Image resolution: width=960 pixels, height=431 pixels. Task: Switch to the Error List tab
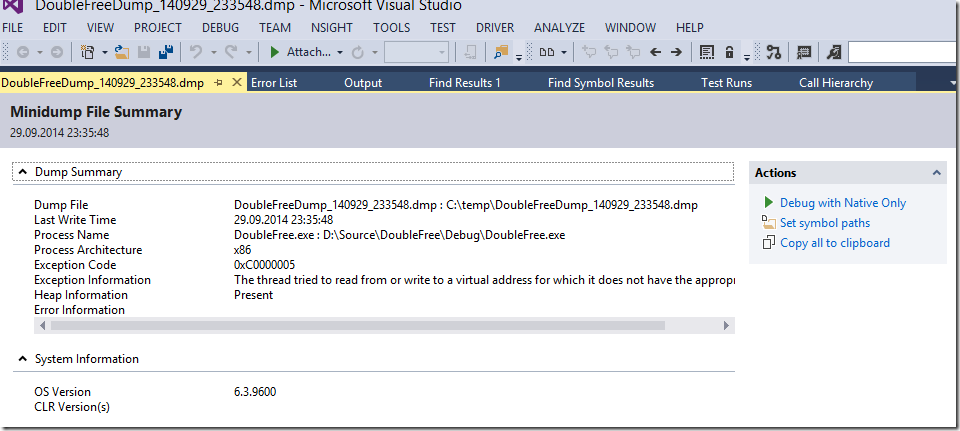click(273, 83)
